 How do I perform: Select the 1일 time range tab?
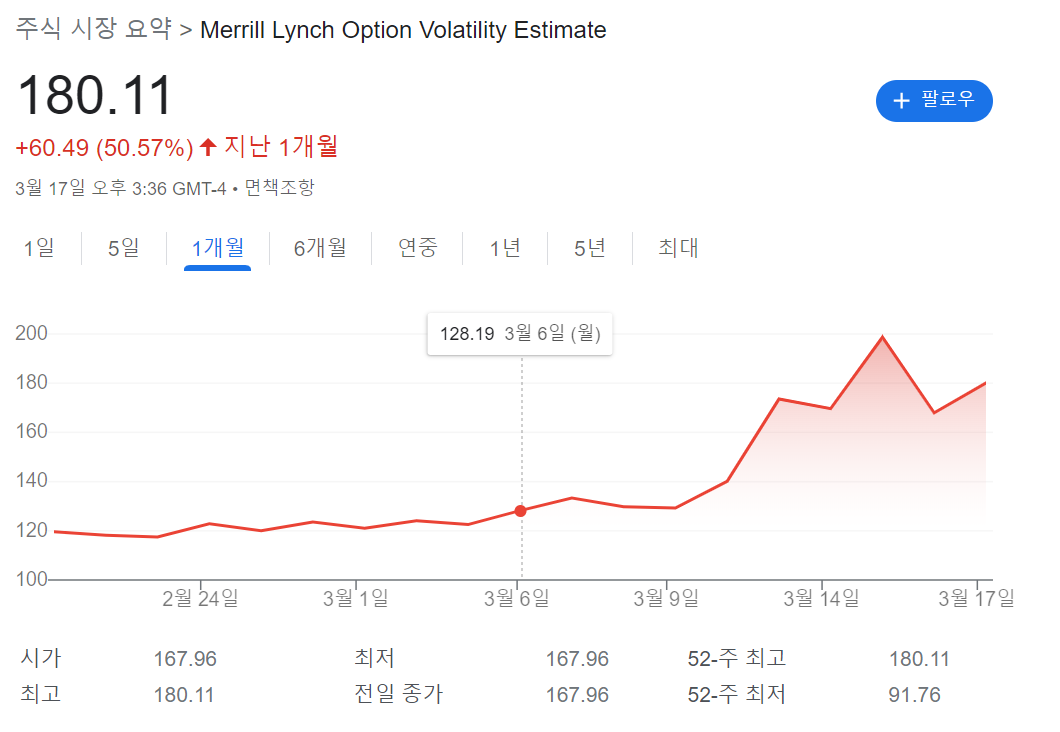39,247
